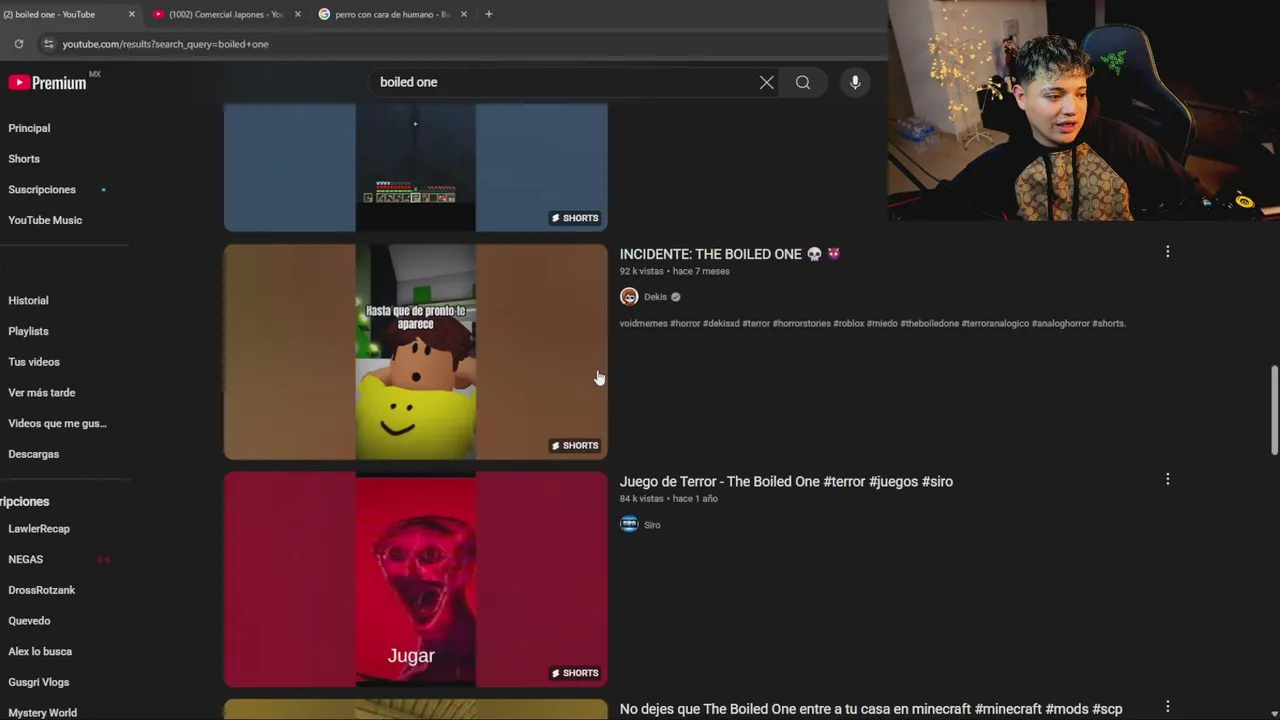Go to Principal in sidebar
Image resolution: width=1280 pixels, height=720 pixels.
(x=29, y=128)
